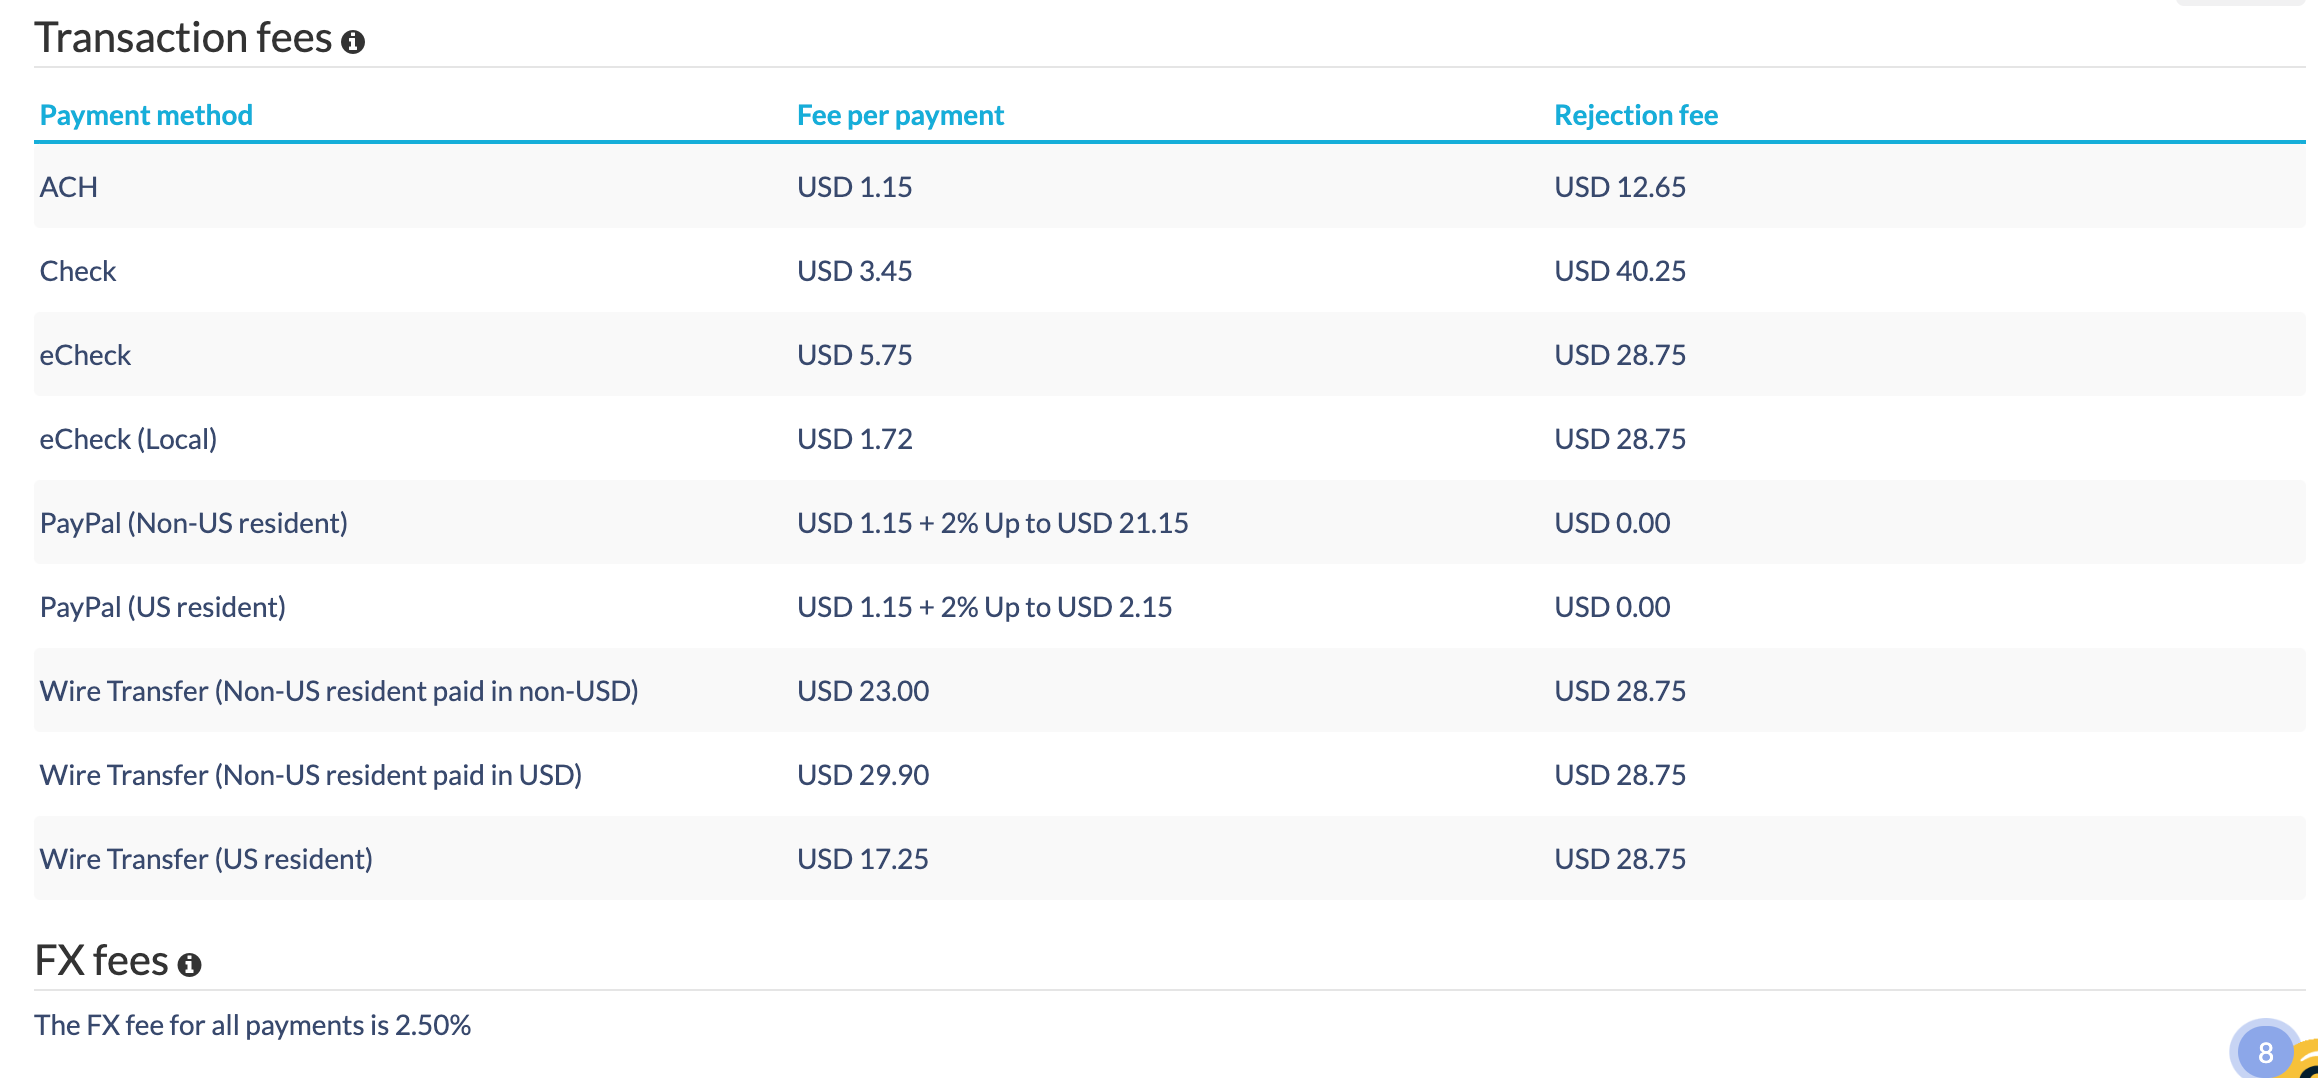Click the eCheck (Local) row label
The width and height of the screenshot is (2318, 1078).
point(128,439)
